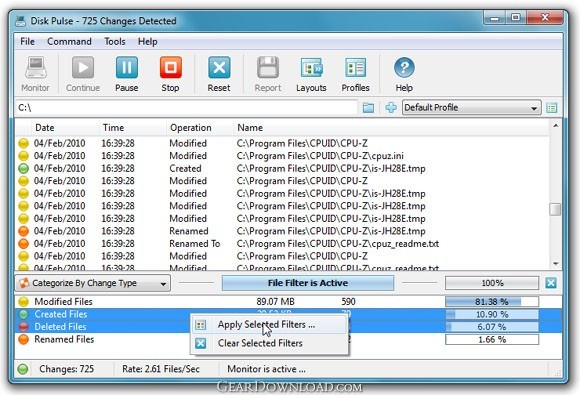
Task: Click the scroll up arrow of change list
Action: (555, 126)
